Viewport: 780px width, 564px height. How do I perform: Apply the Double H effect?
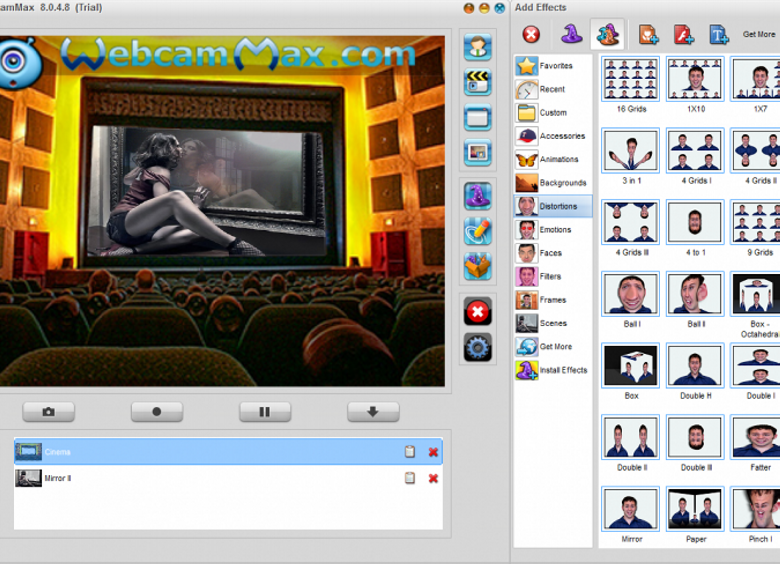[x=695, y=365]
